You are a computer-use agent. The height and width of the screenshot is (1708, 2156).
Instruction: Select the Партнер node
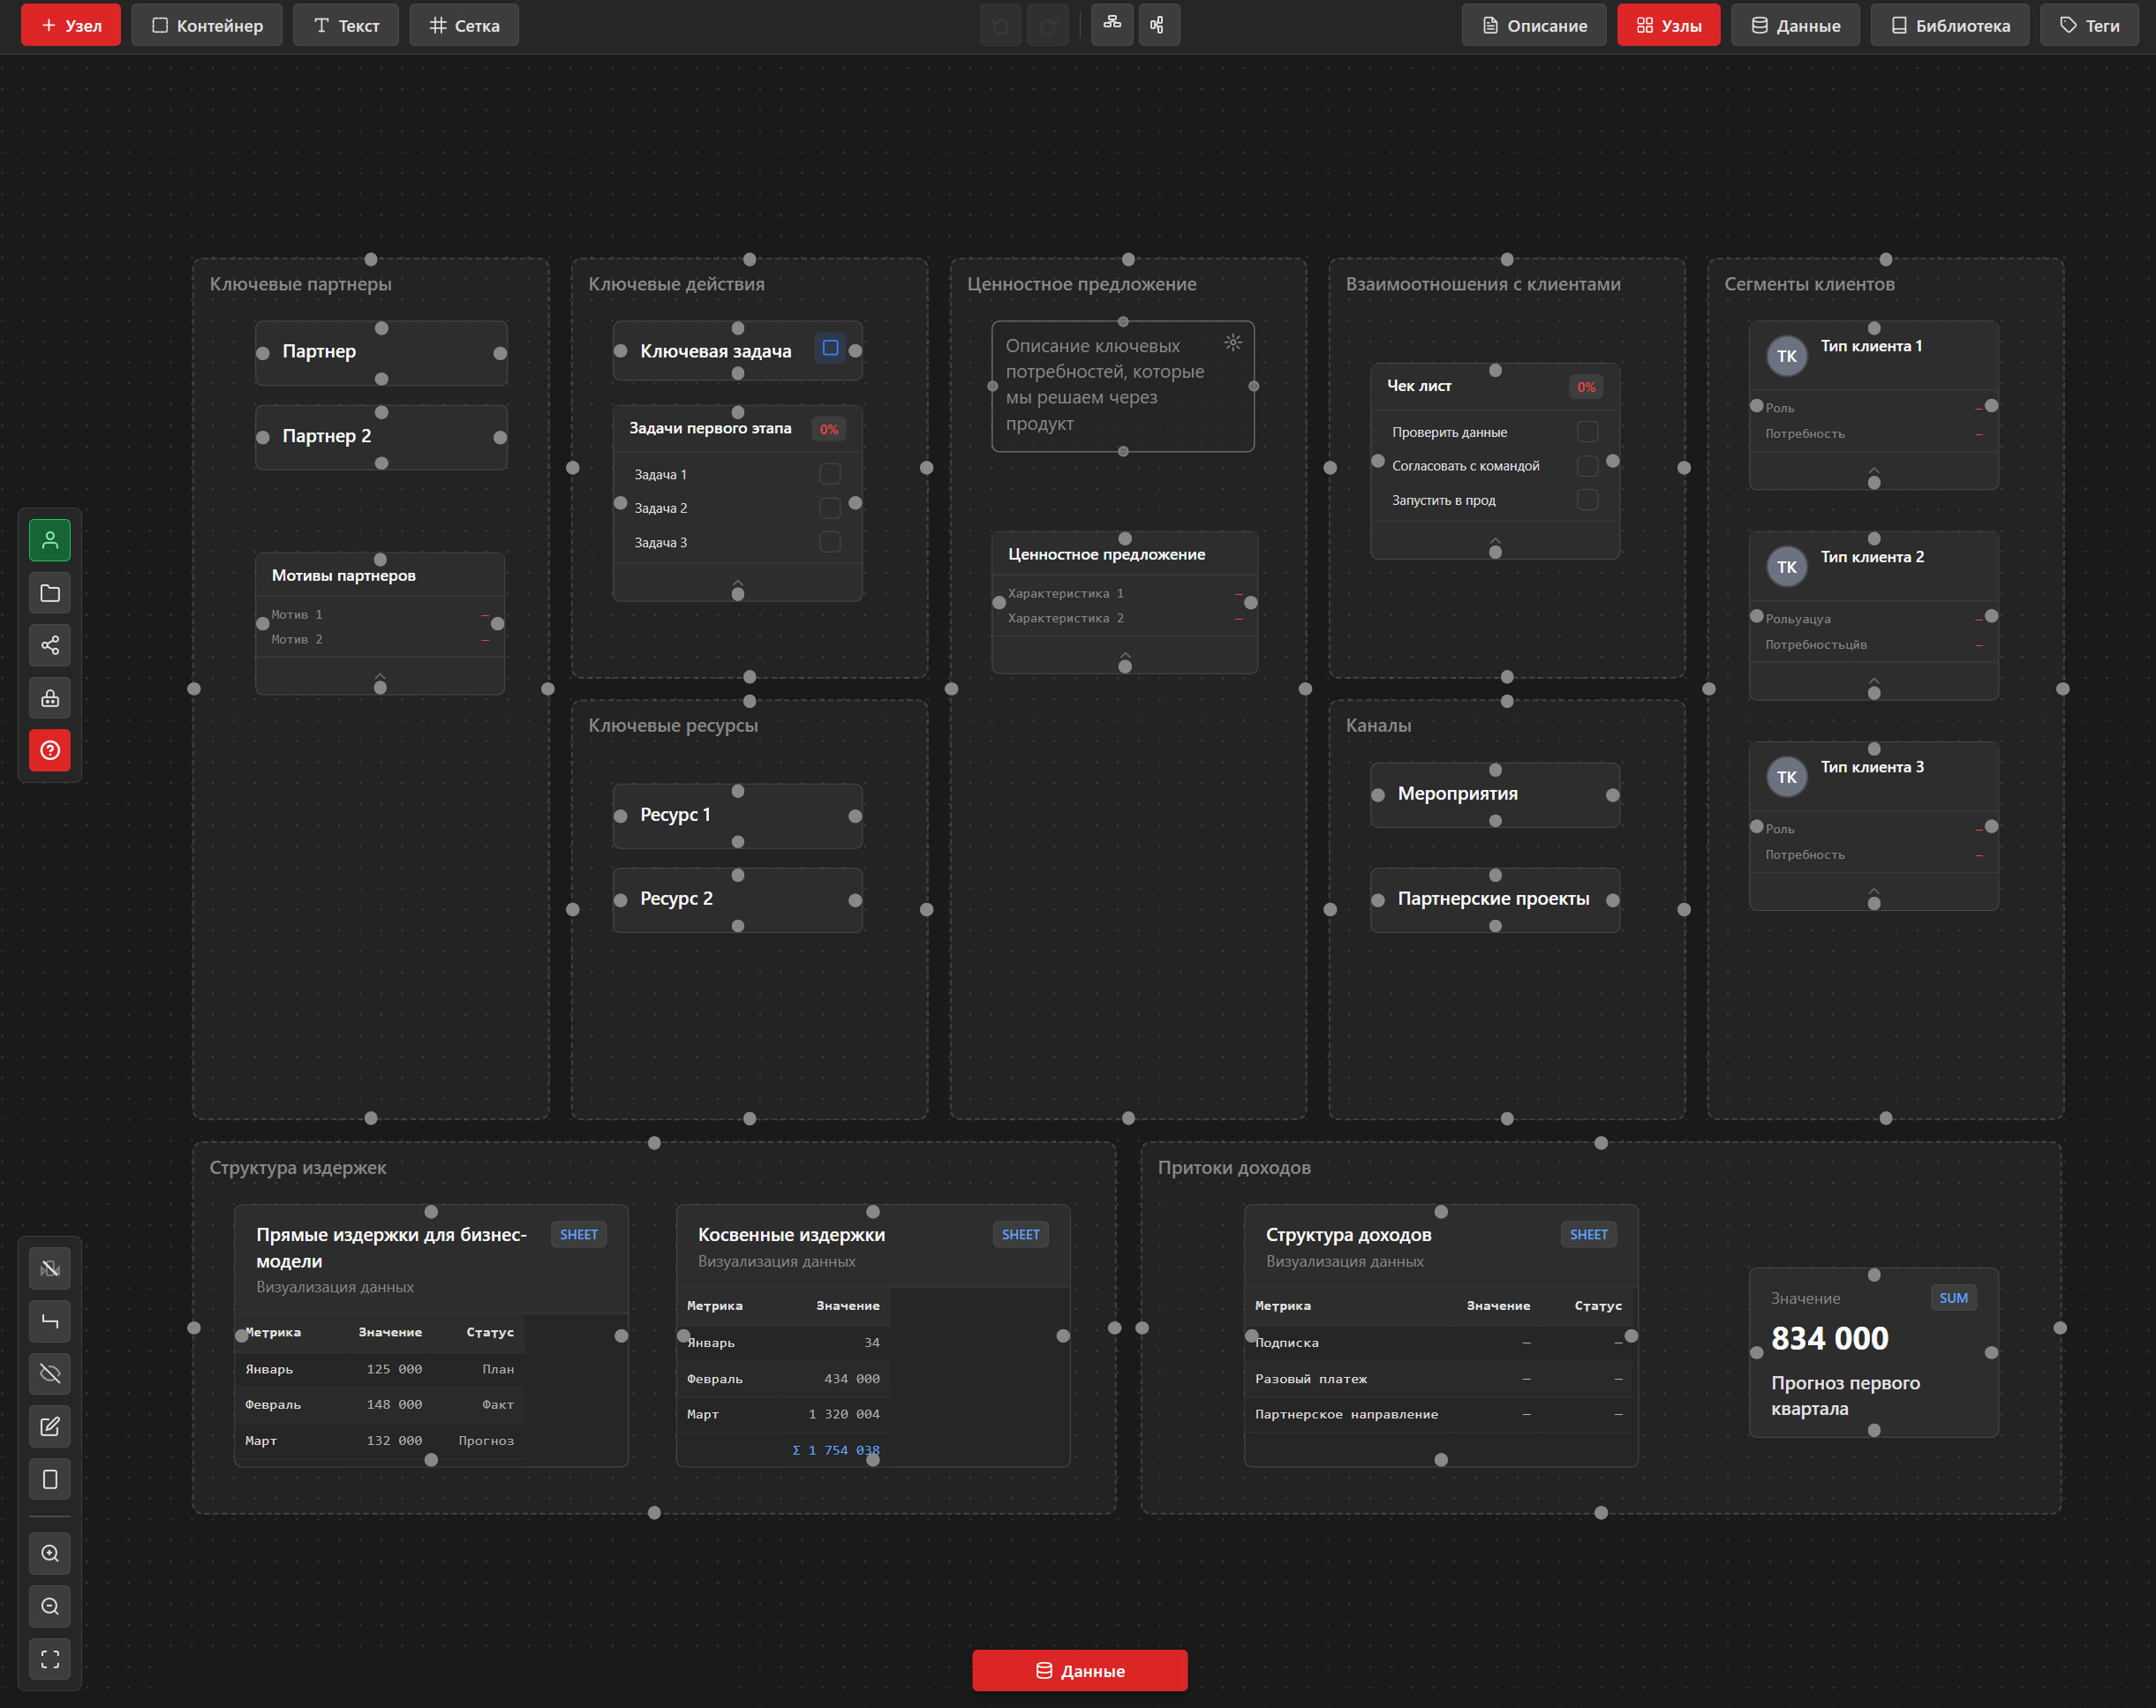pos(381,353)
